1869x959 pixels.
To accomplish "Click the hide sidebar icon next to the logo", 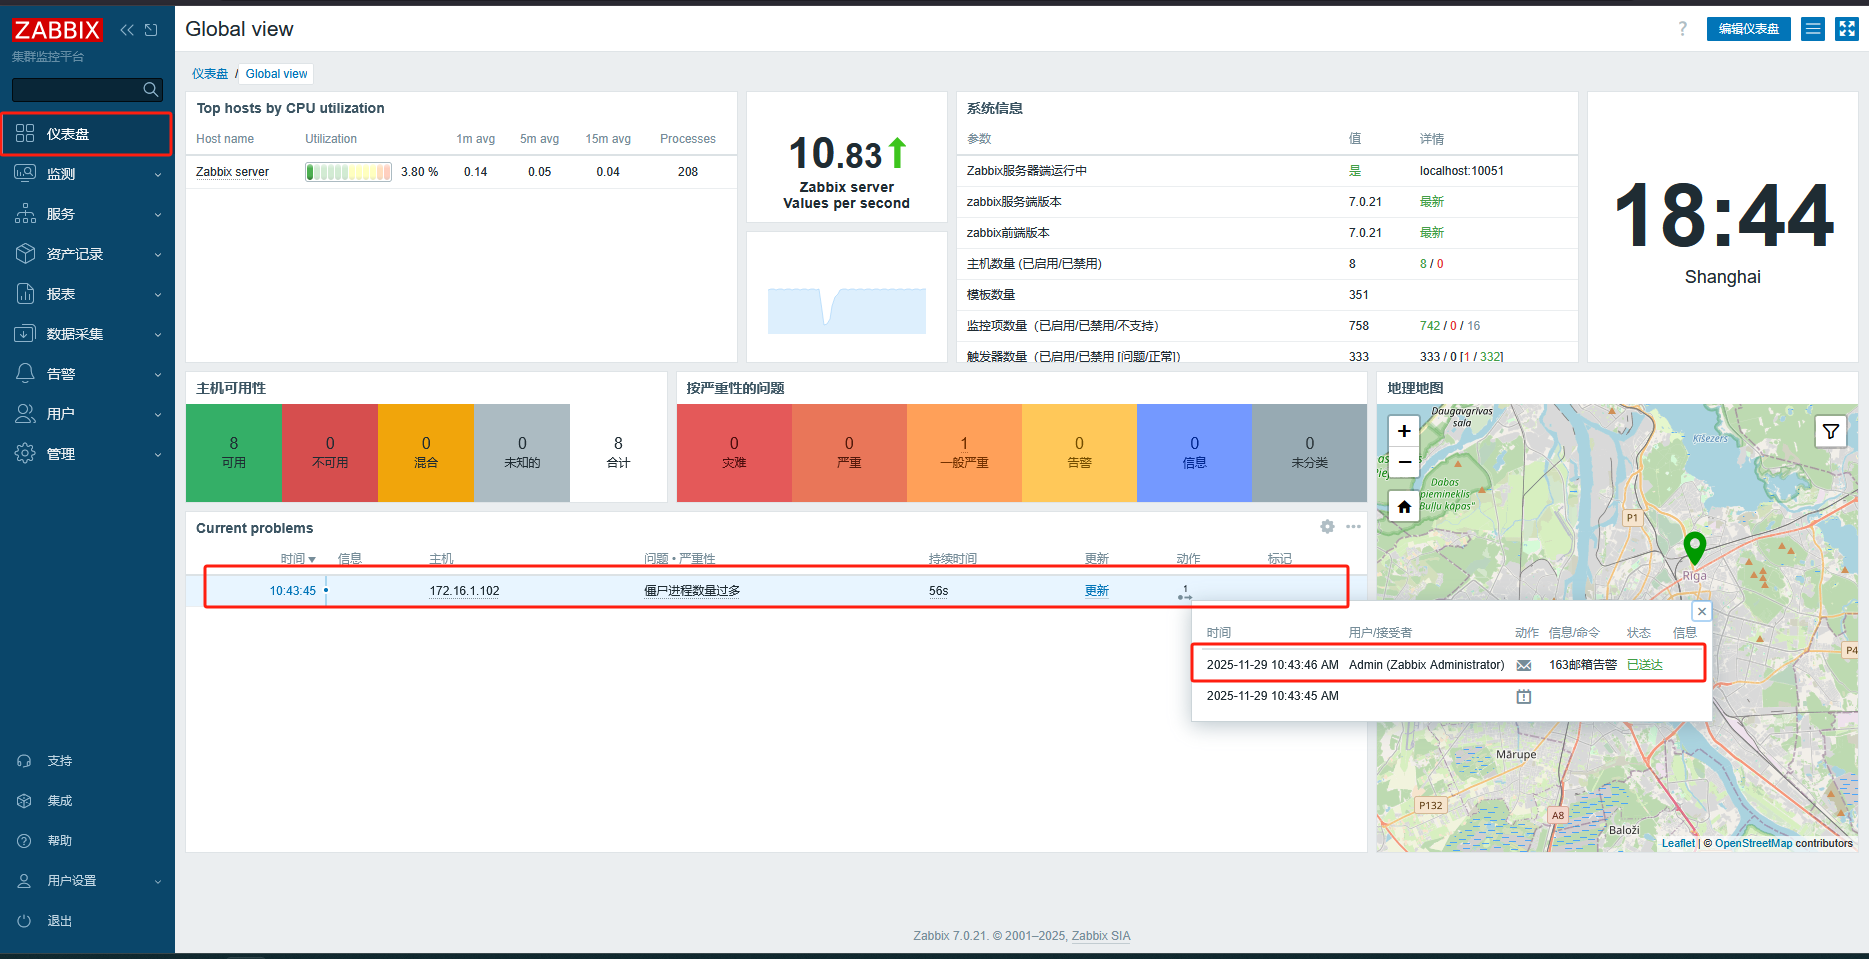I will pos(151,30).
